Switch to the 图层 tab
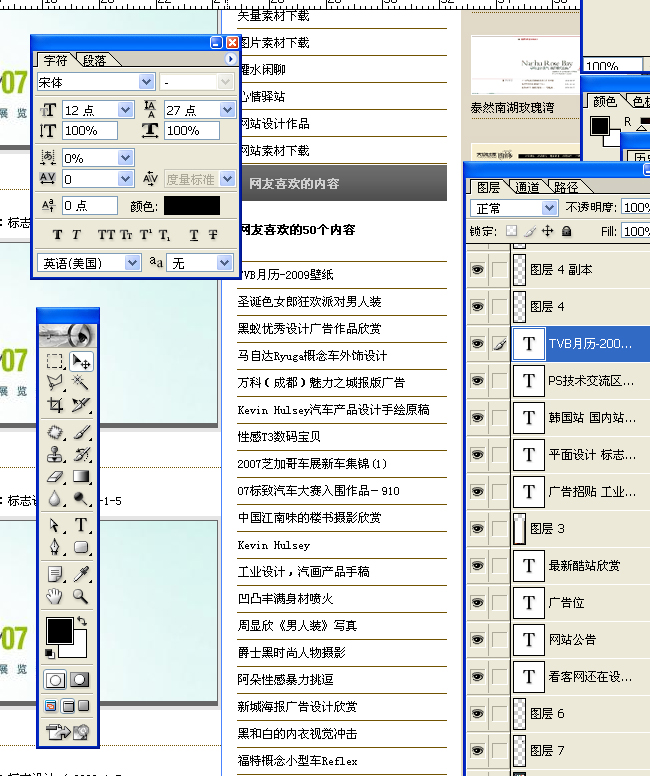 489,187
